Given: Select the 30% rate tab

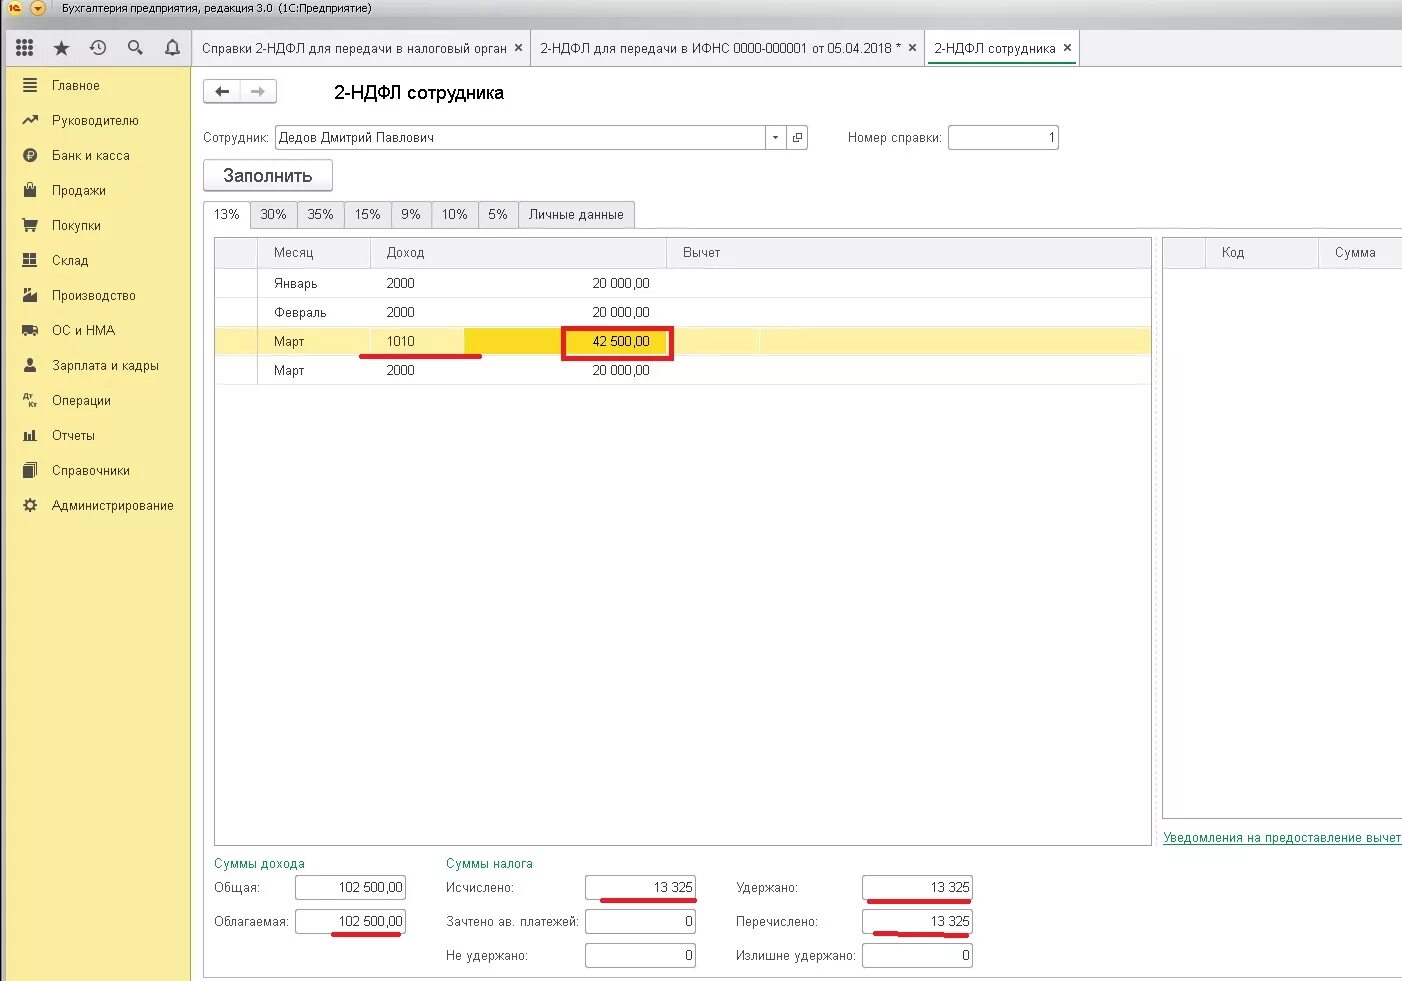Looking at the screenshot, I should click(273, 214).
